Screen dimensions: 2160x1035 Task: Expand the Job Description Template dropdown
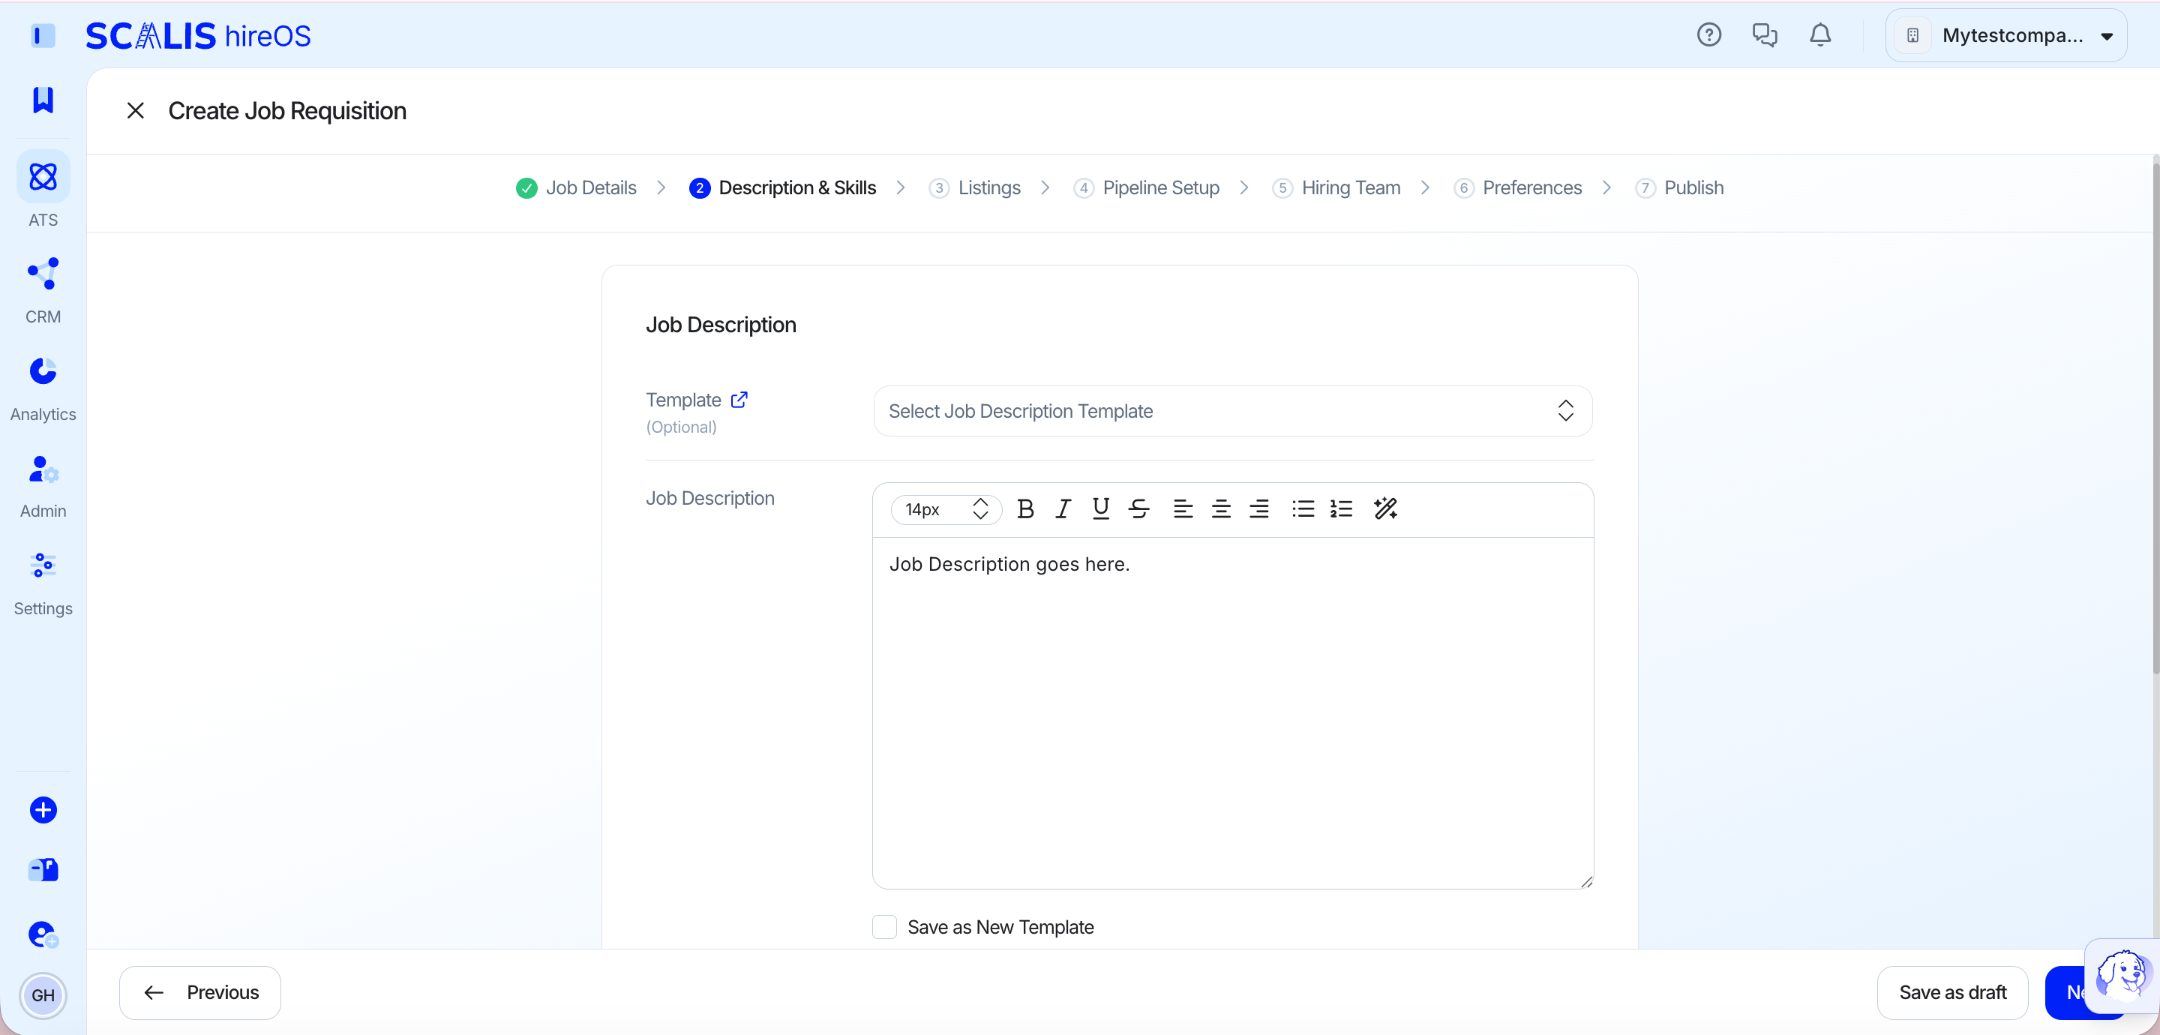point(1232,411)
